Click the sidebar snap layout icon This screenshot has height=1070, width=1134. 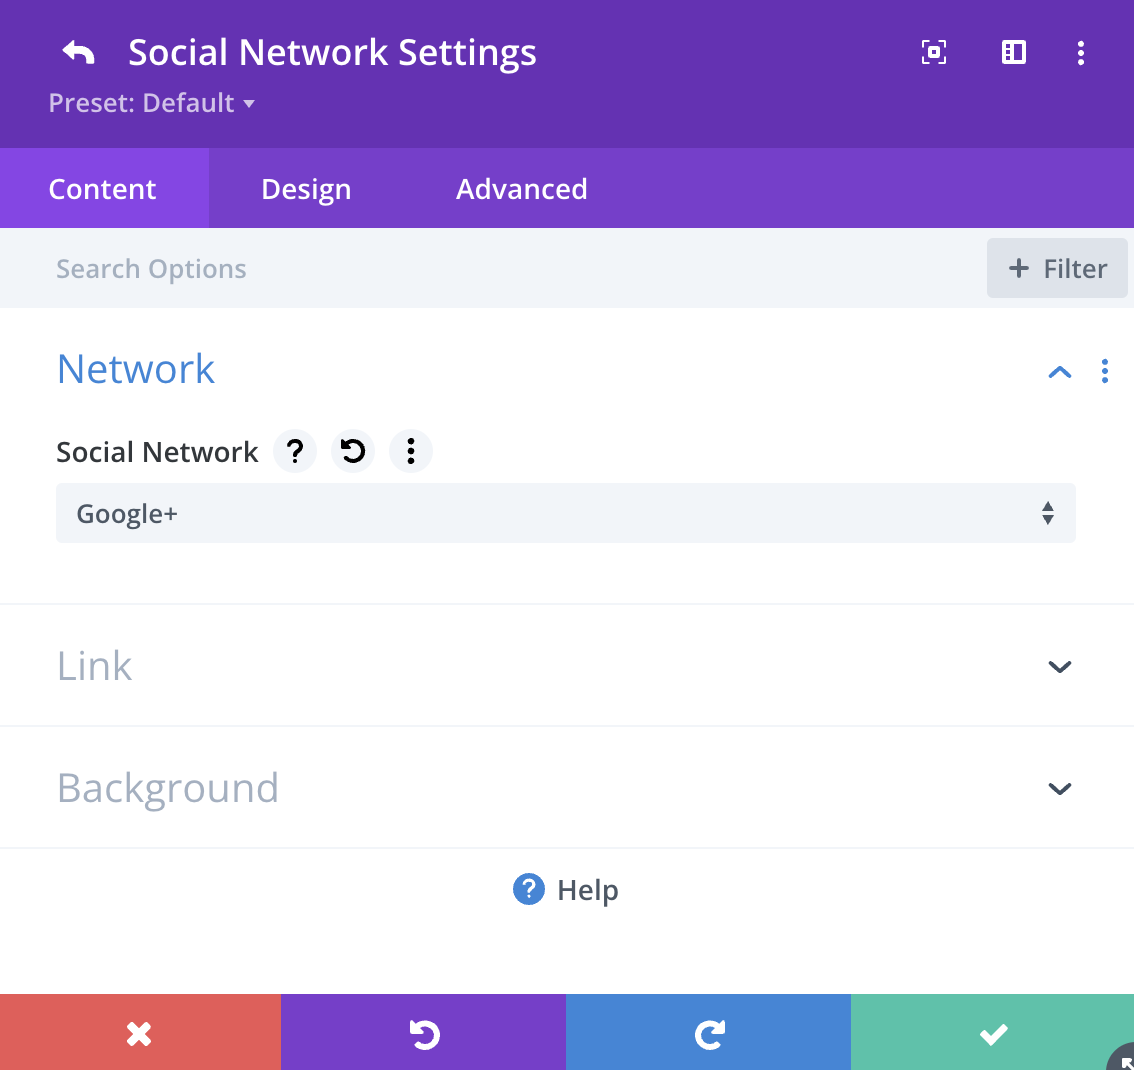pyautogui.click(x=1013, y=52)
